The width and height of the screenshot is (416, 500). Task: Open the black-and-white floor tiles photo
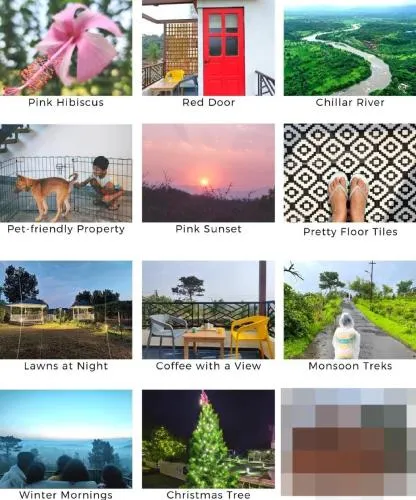point(350,173)
